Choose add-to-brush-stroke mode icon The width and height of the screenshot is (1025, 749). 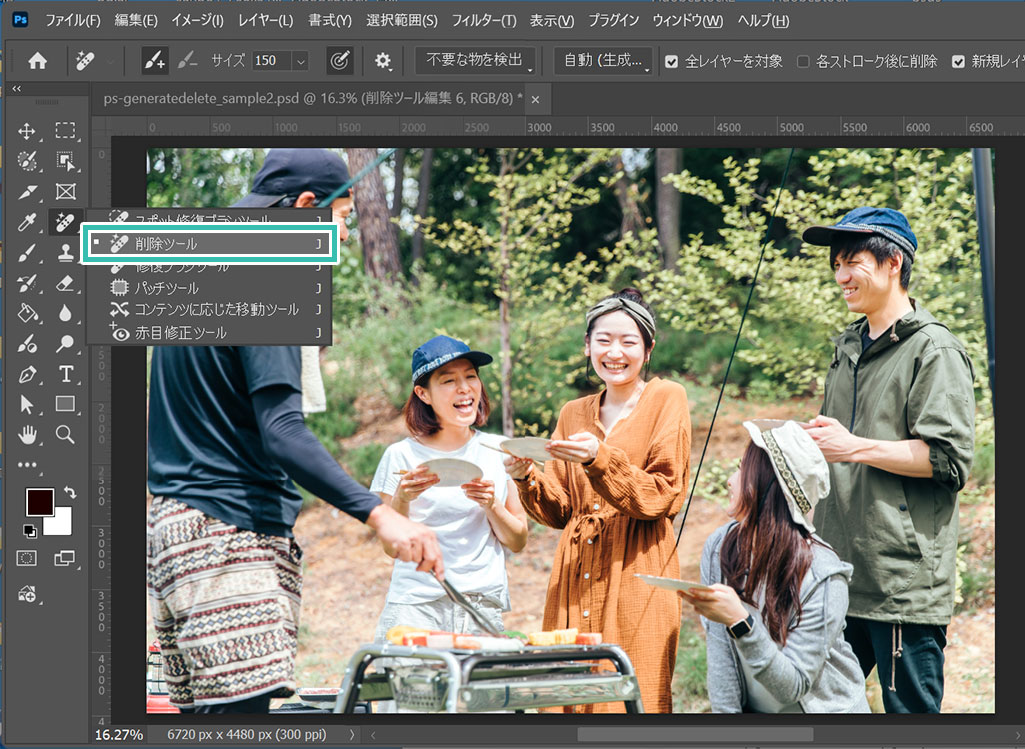click(x=154, y=61)
